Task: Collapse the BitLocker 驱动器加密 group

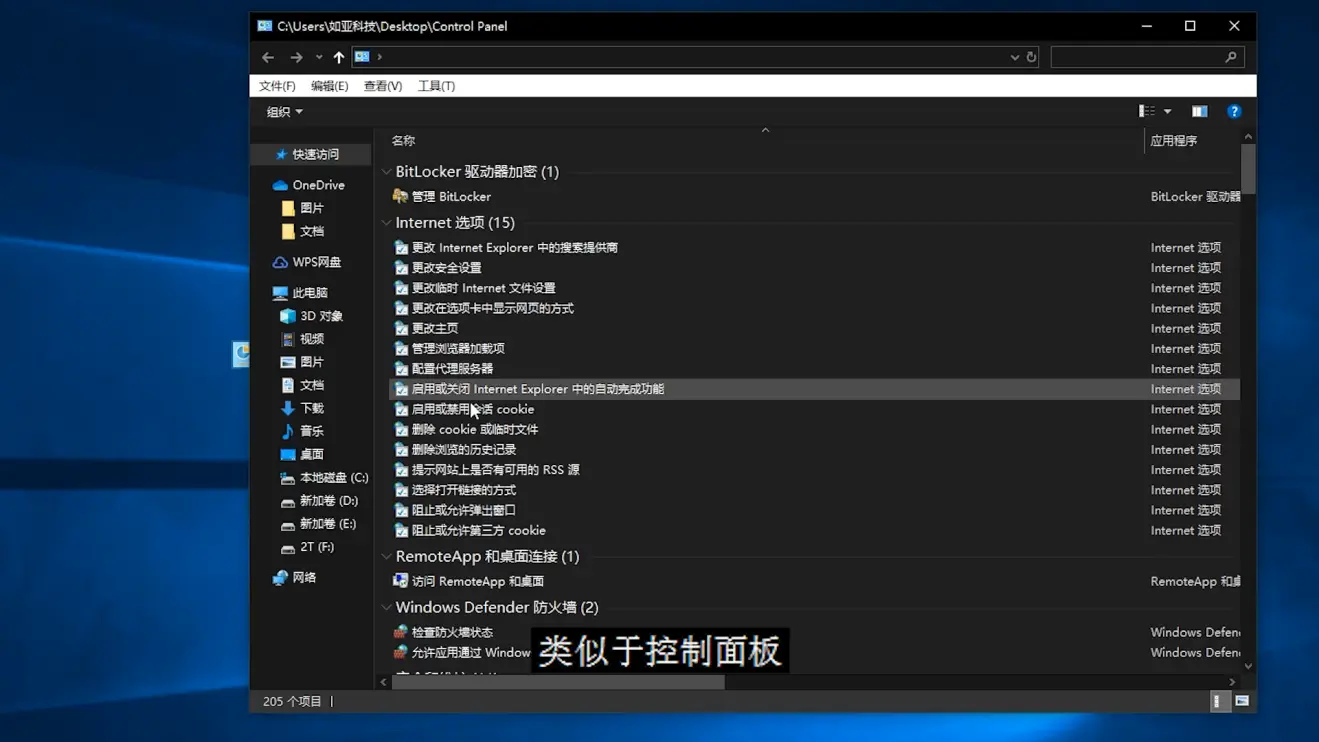Action: pyautogui.click(x=387, y=172)
